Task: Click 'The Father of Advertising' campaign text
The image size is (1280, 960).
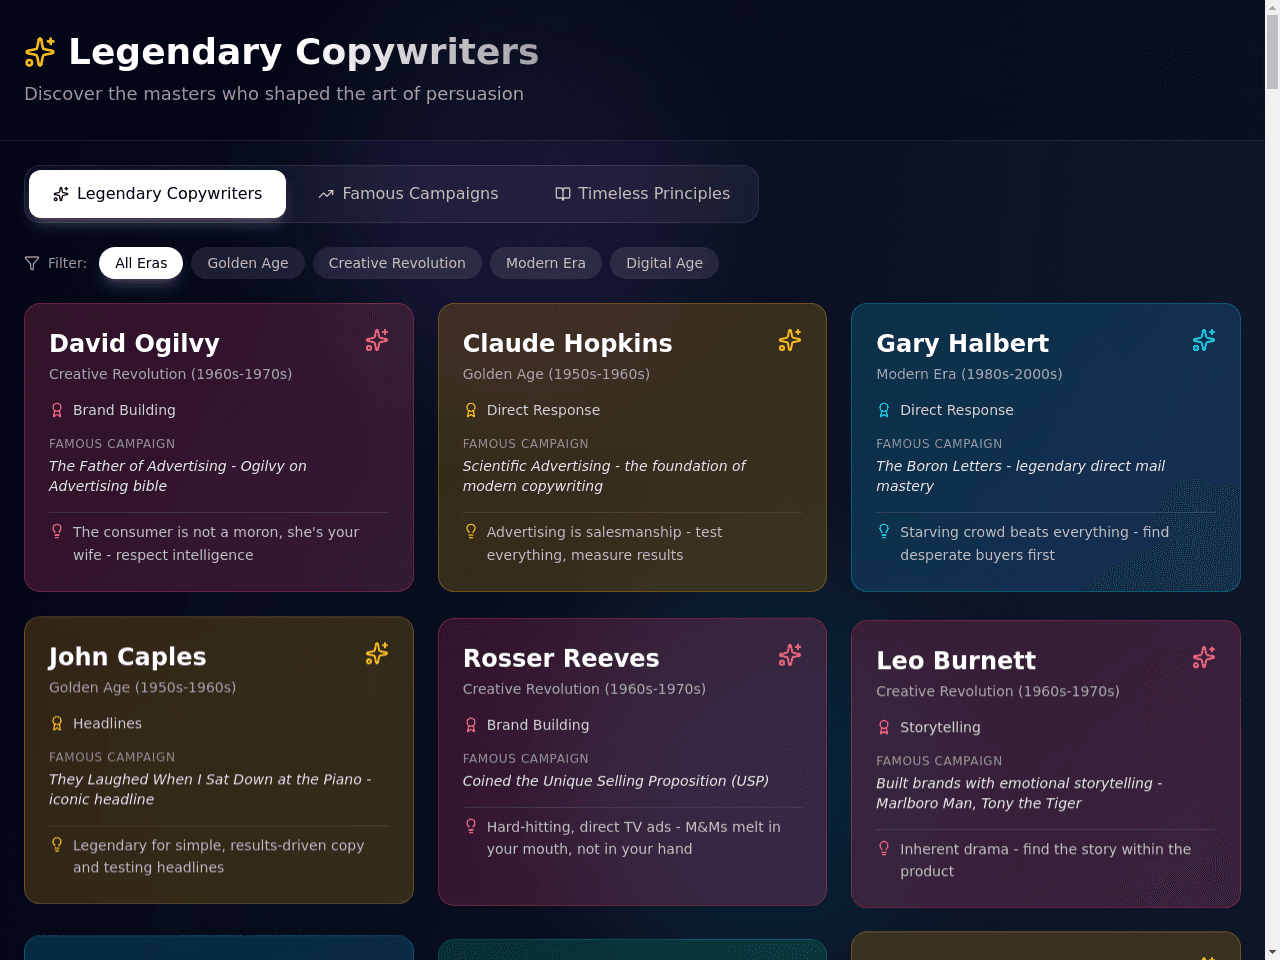Action: point(178,476)
